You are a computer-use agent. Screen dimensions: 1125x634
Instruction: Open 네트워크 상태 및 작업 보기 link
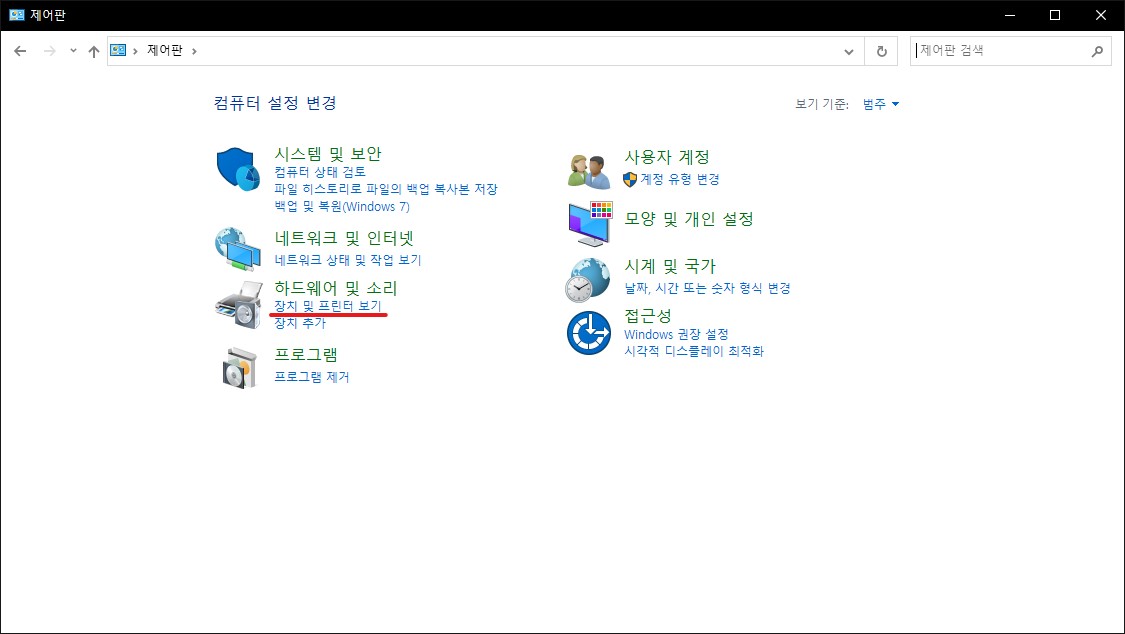[x=348, y=260]
